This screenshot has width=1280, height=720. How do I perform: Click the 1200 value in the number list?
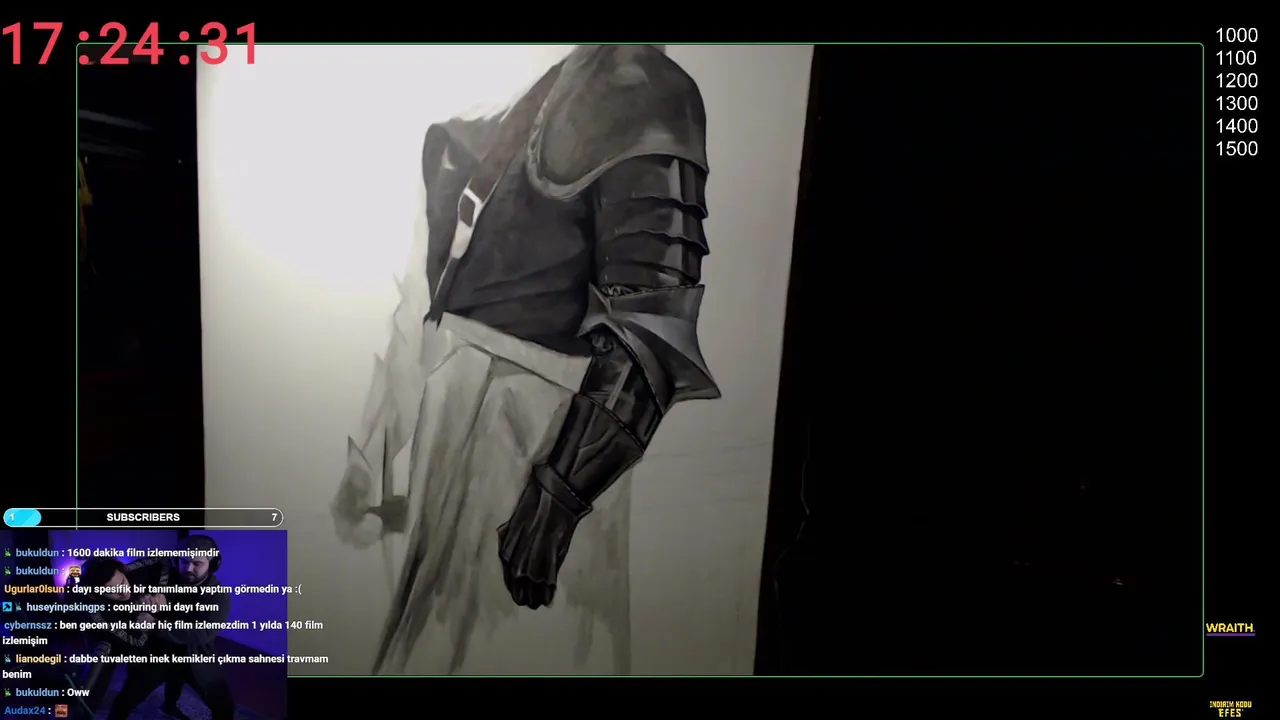pos(1236,81)
